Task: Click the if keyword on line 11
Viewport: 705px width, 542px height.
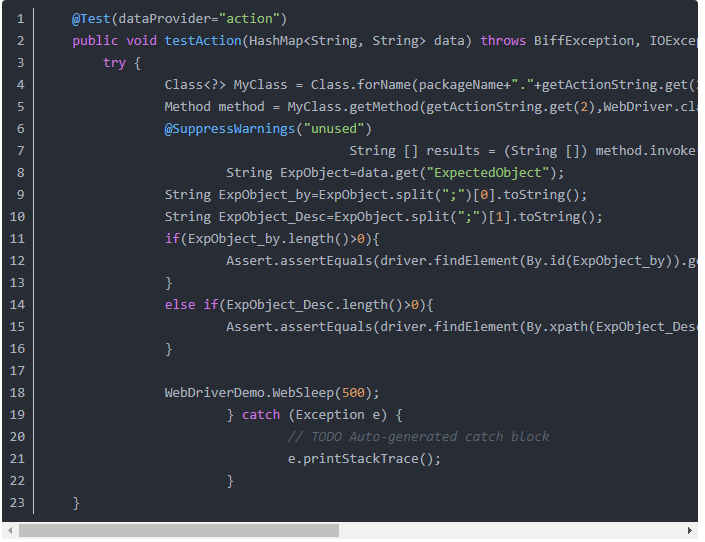Action: pyautogui.click(x=172, y=239)
